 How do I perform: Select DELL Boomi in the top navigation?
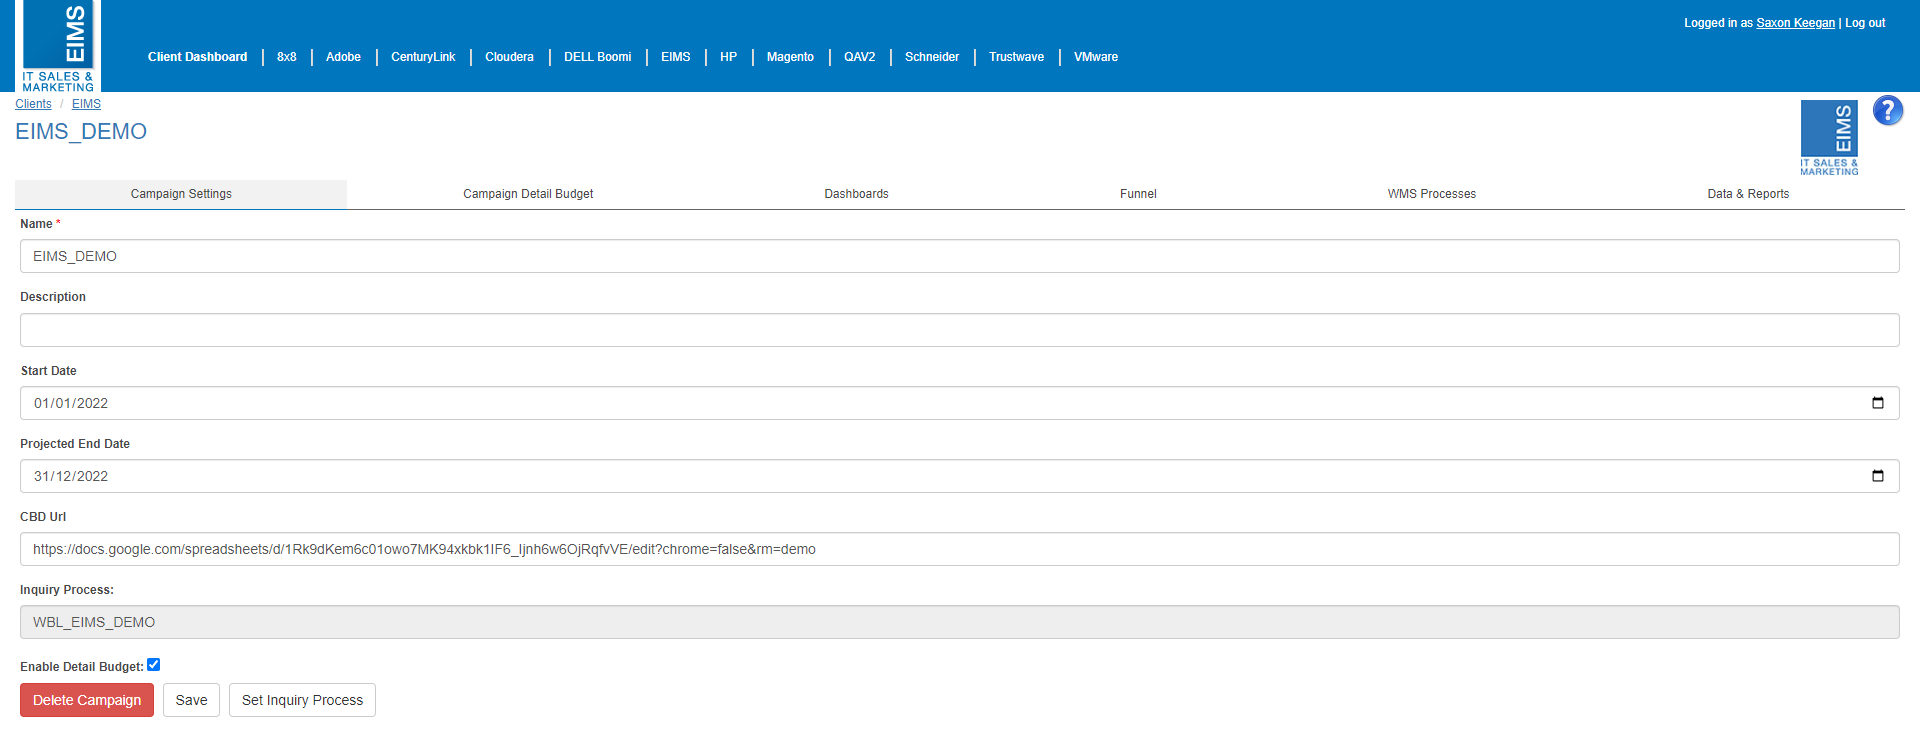(x=597, y=57)
